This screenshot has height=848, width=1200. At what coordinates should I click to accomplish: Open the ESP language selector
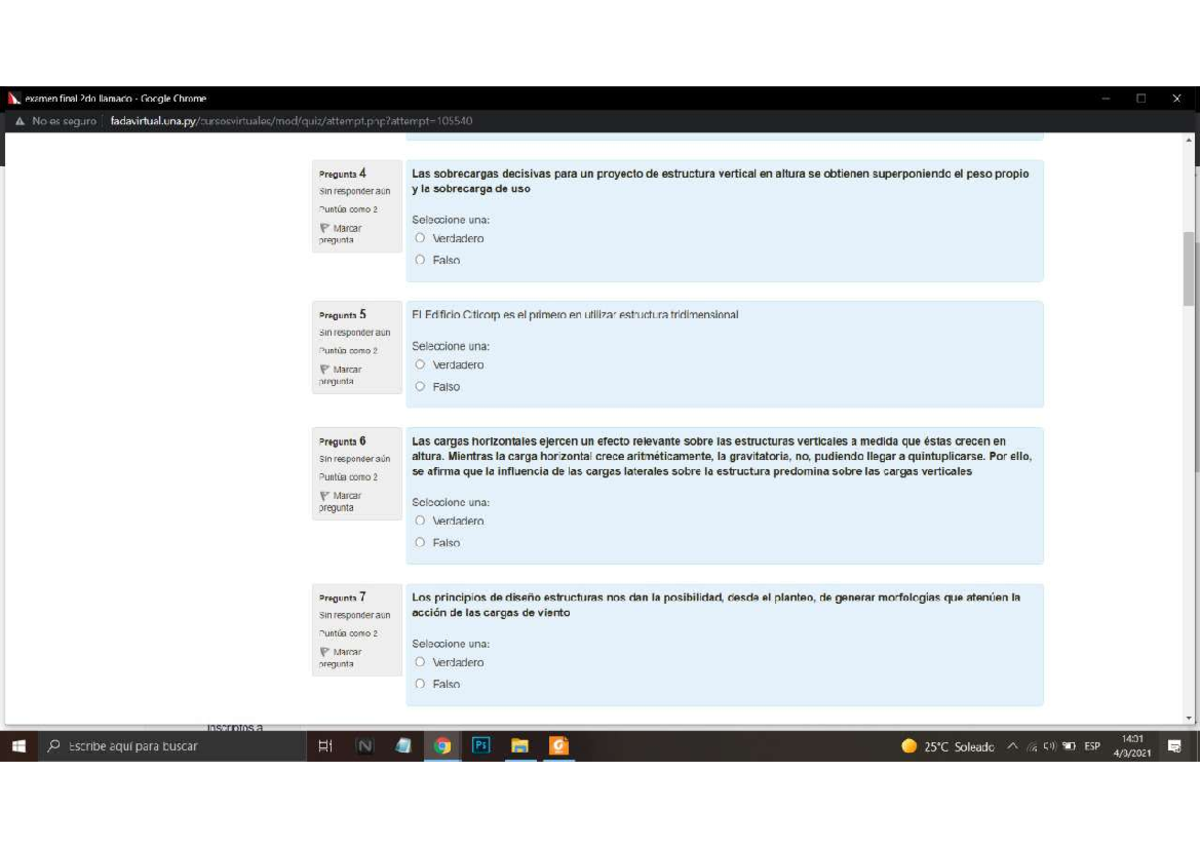pos(1091,745)
